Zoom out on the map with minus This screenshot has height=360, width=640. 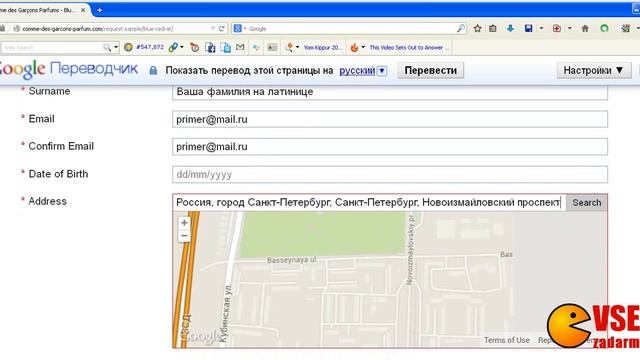click(x=184, y=236)
